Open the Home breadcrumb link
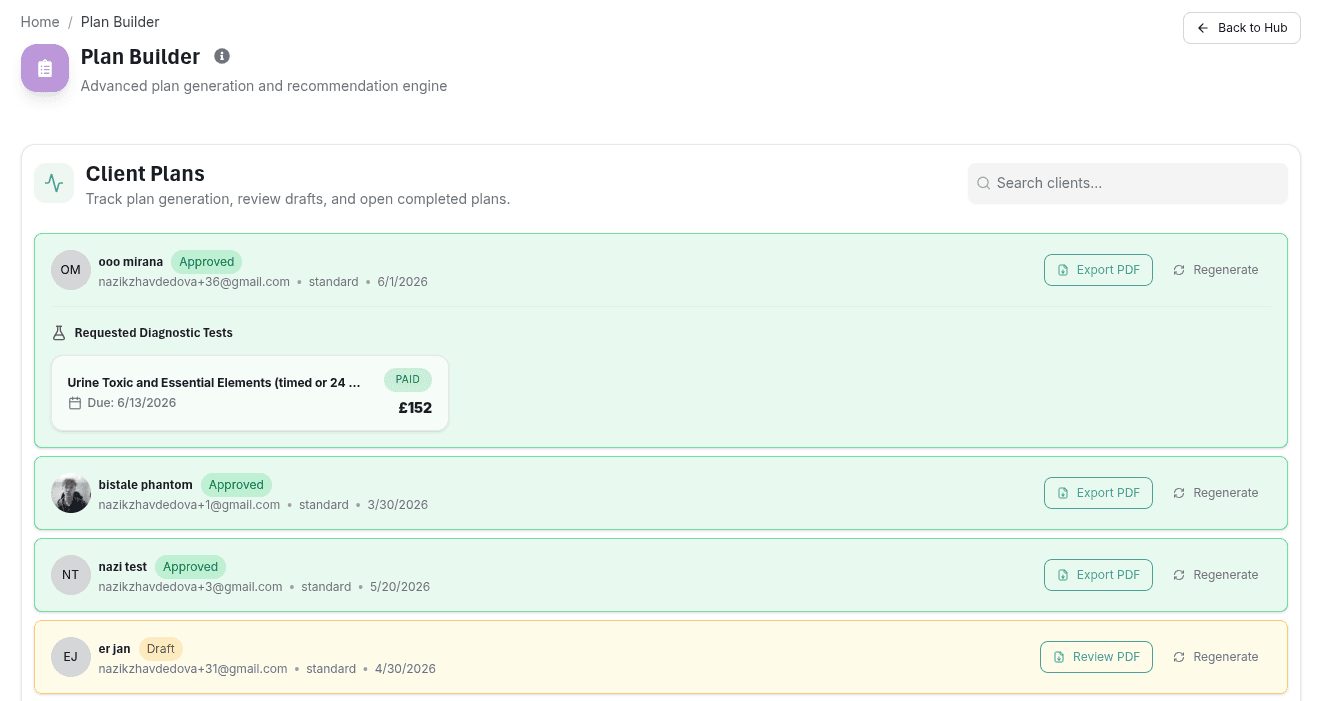Viewport: 1327px width, 701px height. click(x=40, y=22)
